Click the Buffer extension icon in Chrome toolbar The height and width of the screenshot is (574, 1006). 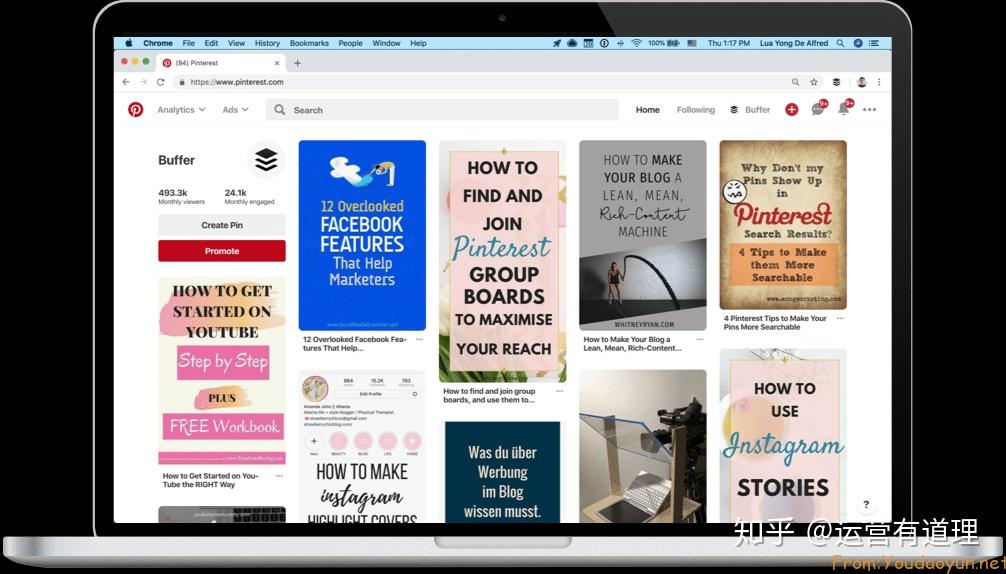click(x=836, y=82)
